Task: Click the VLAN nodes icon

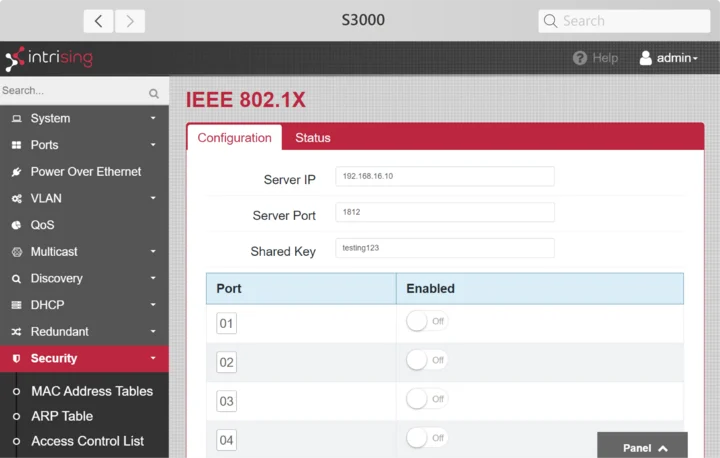Action: [x=17, y=198]
